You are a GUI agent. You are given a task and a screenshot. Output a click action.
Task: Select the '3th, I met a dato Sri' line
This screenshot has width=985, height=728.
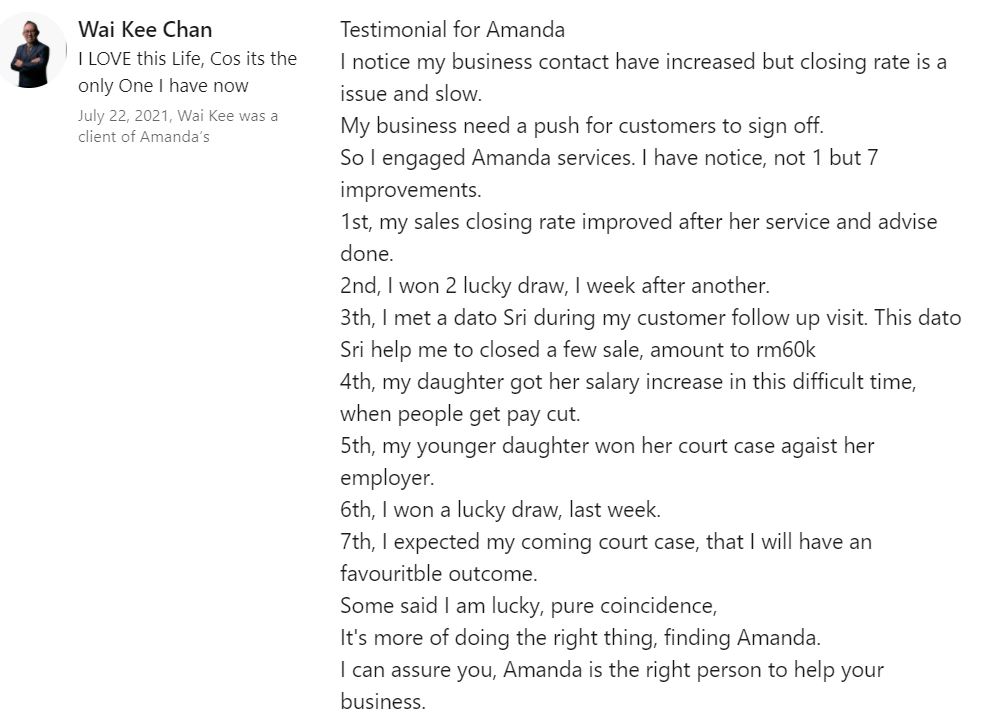point(650,317)
